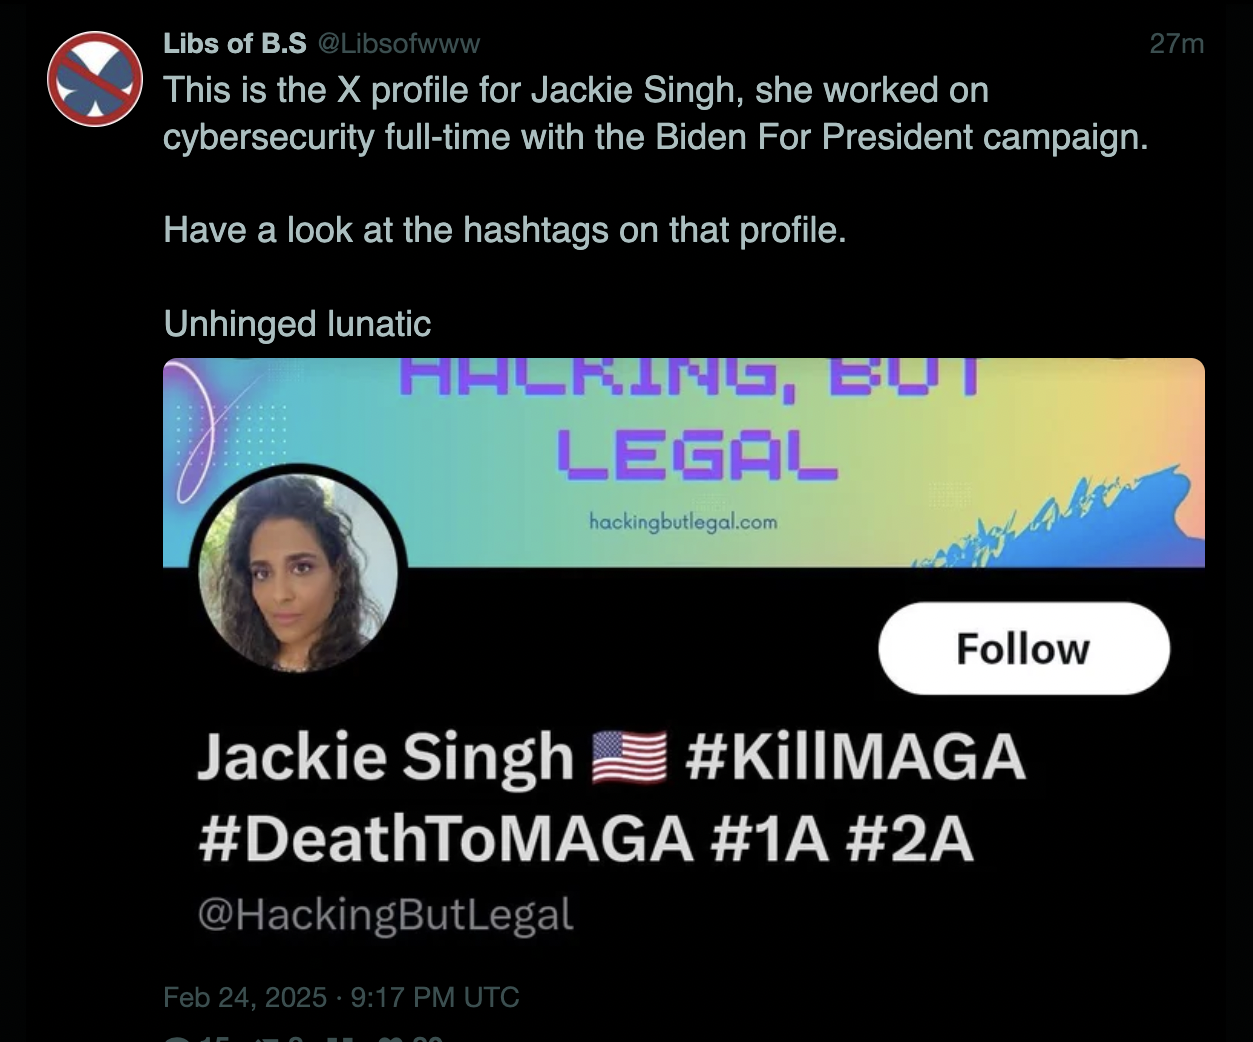The height and width of the screenshot is (1042, 1253).
Task: Click the purple LEGAL banner heading
Action: point(696,454)
